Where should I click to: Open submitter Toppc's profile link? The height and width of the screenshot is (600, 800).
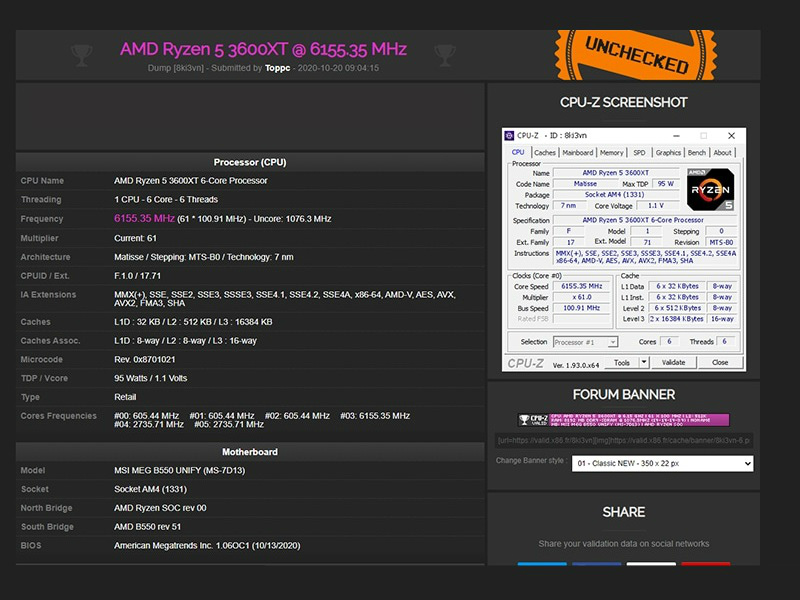tap(278, 68)
